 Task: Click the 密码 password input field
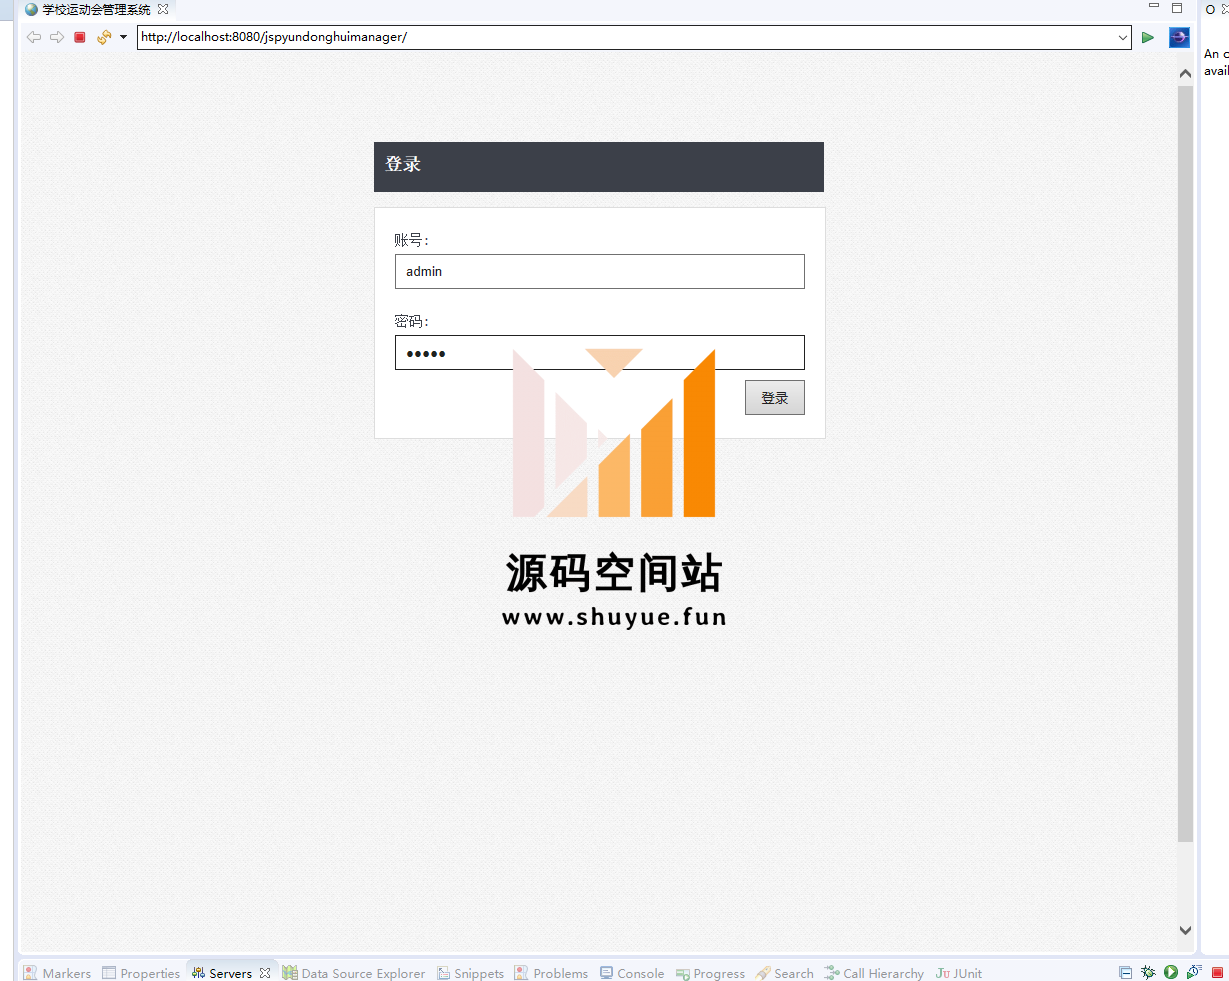pyautogui.click(x=600, y=352)
